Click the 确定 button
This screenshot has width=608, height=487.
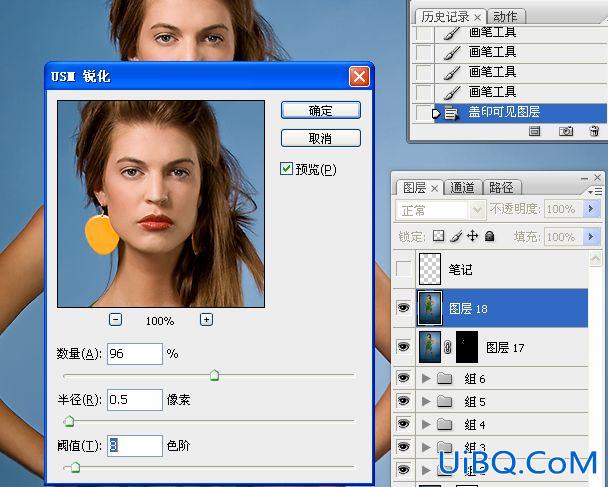tap(321, 111)
